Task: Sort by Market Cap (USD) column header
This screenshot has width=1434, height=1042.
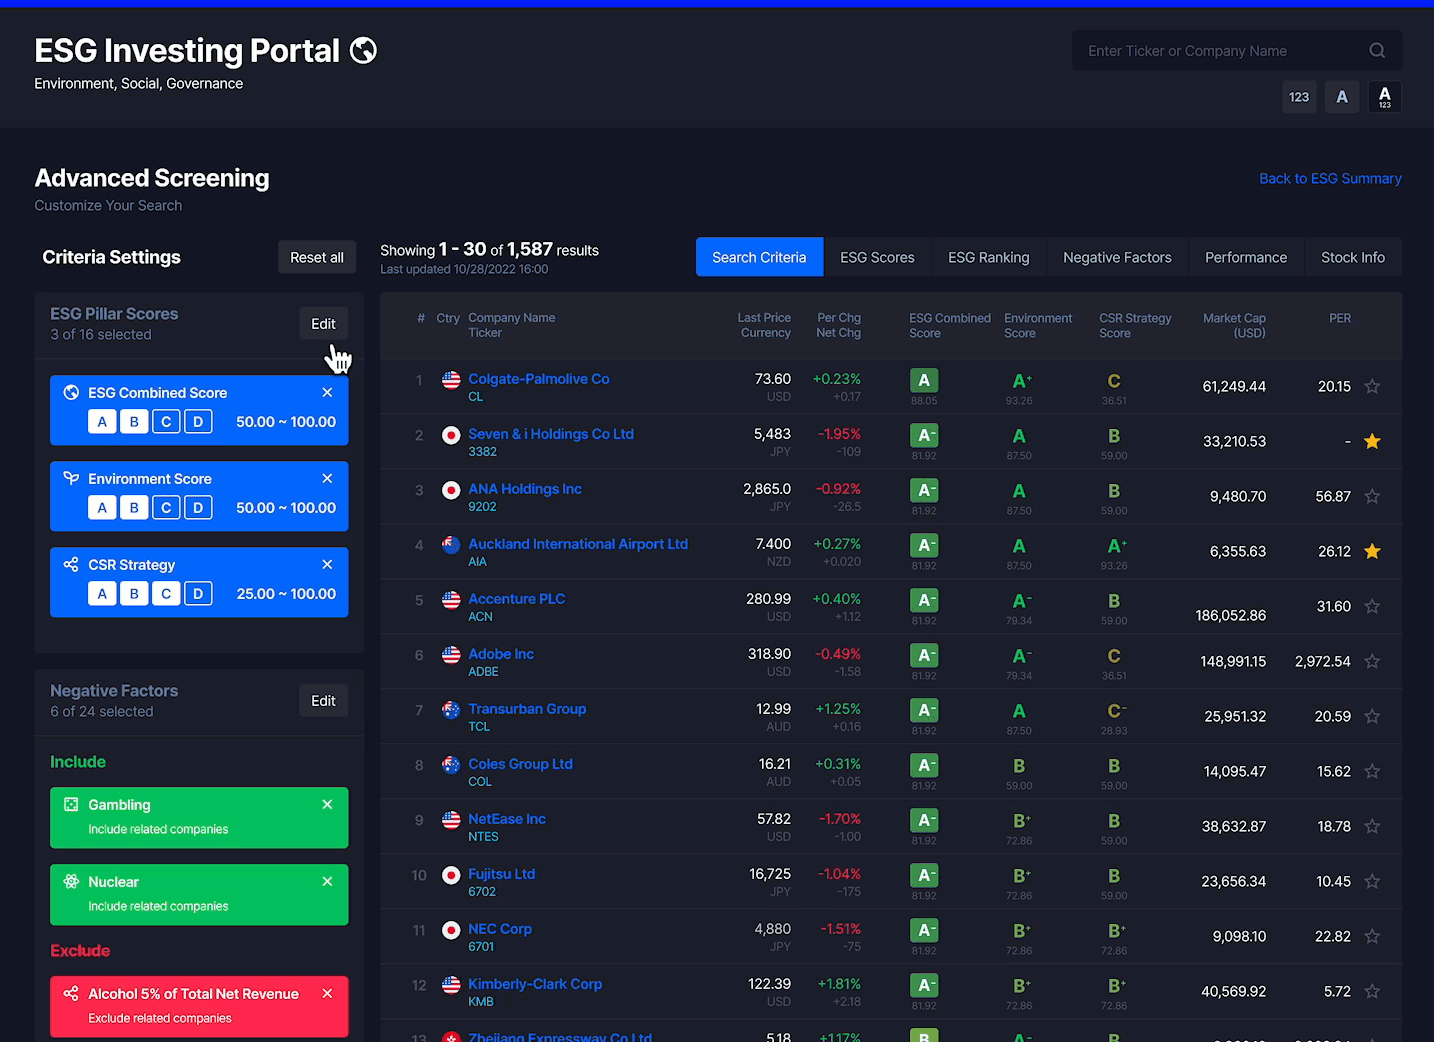Action: (1234, 325)
